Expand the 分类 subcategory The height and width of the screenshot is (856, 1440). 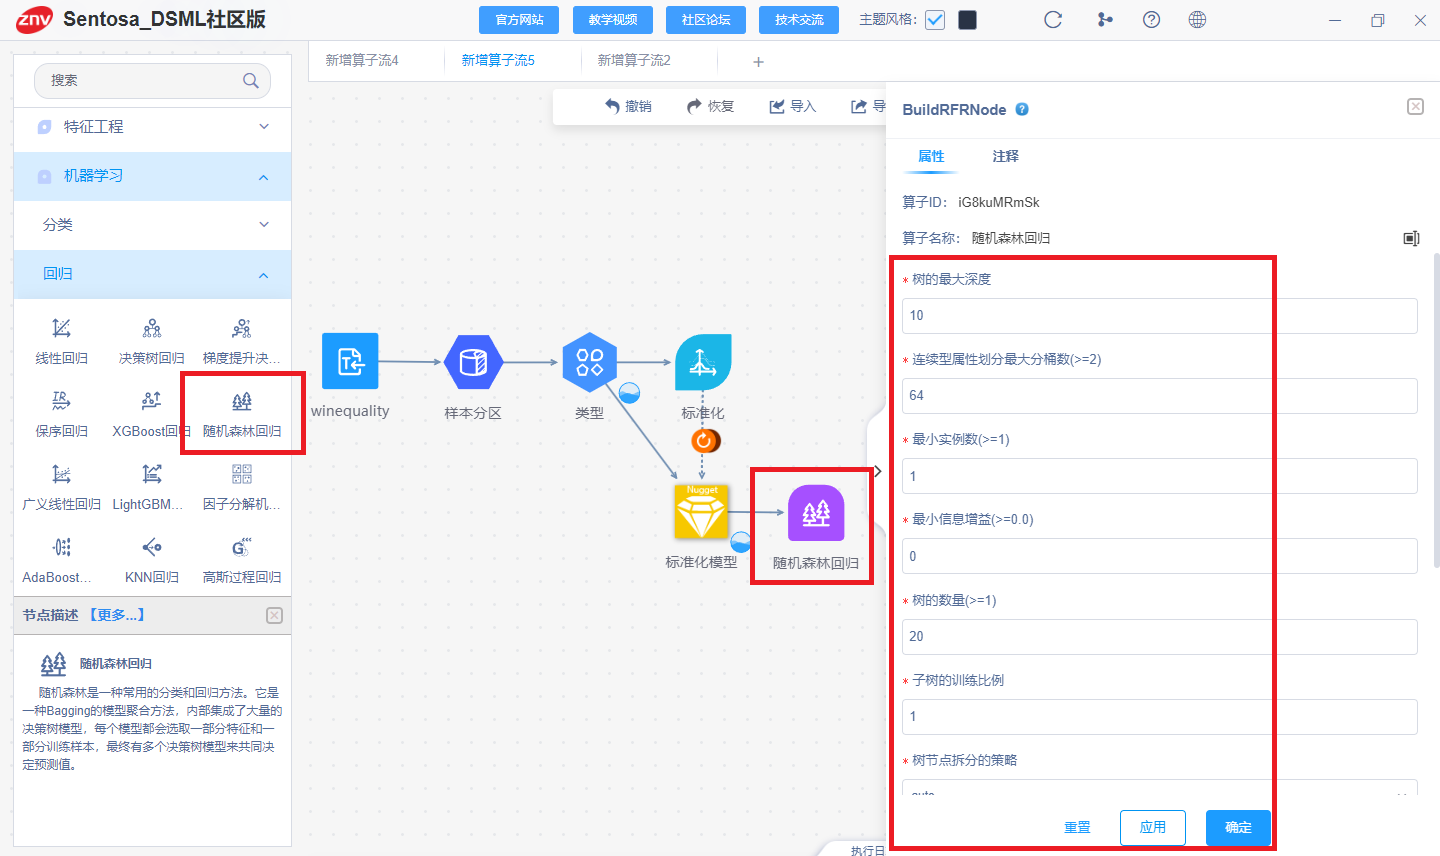coord(153,225)
